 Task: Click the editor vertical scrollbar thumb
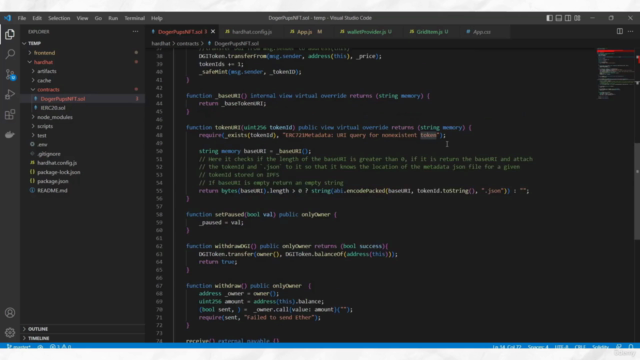637,191
